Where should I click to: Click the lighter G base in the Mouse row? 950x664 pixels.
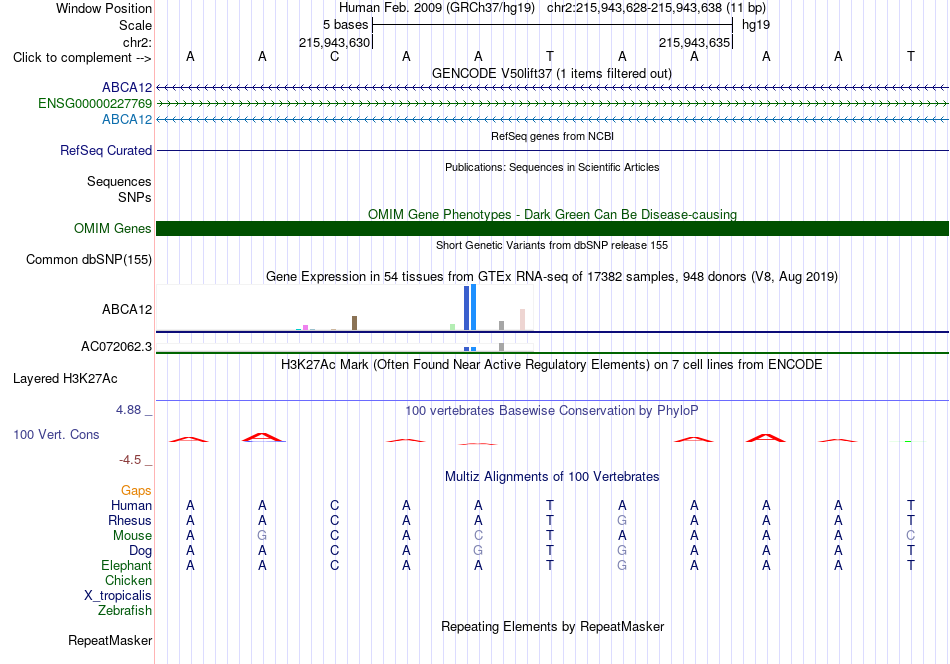click(x=262, y=536)
